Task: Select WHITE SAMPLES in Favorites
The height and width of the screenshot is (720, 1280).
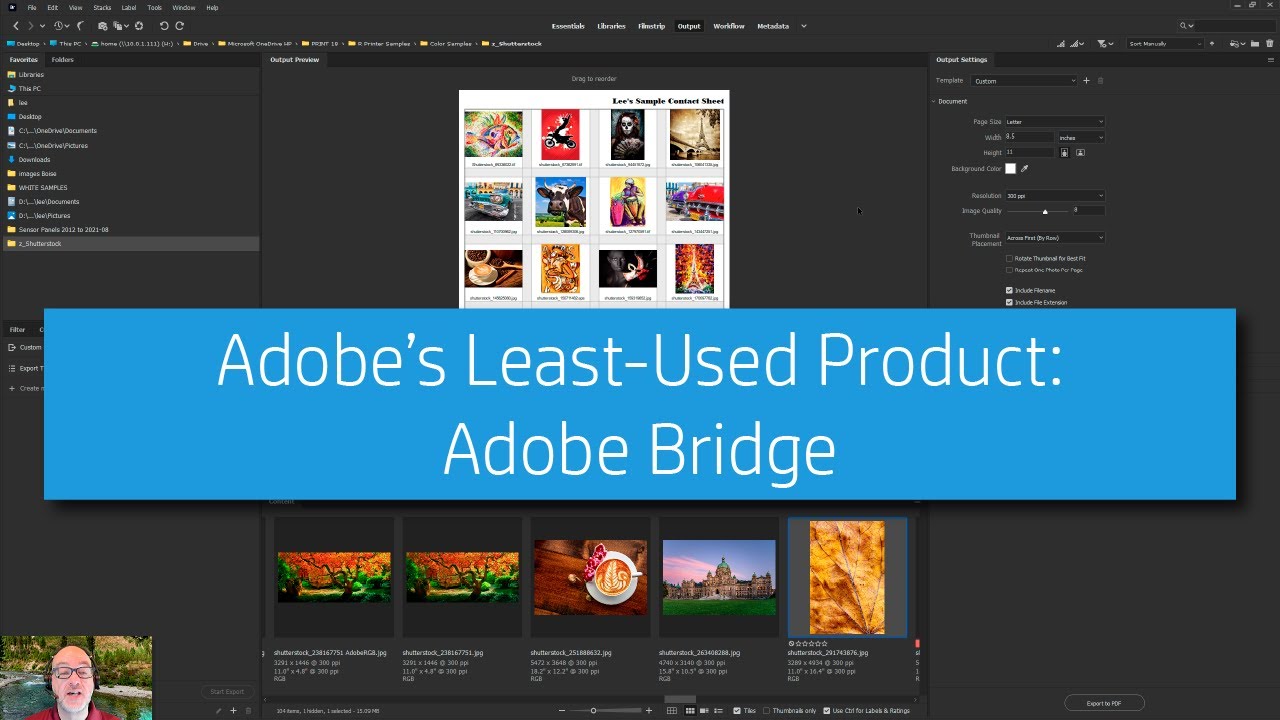Action: point(43,187)
